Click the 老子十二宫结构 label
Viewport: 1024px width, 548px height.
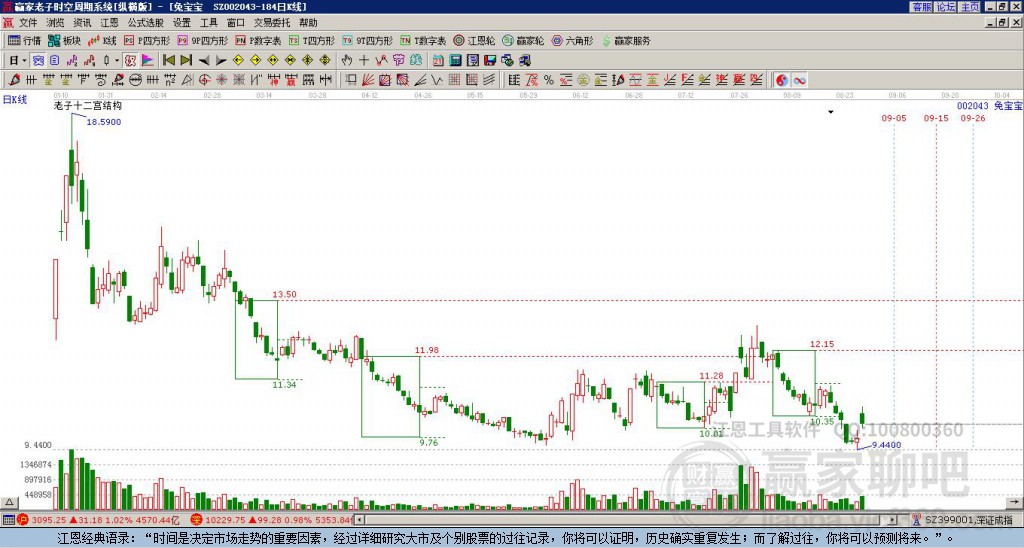pos(88,106)
